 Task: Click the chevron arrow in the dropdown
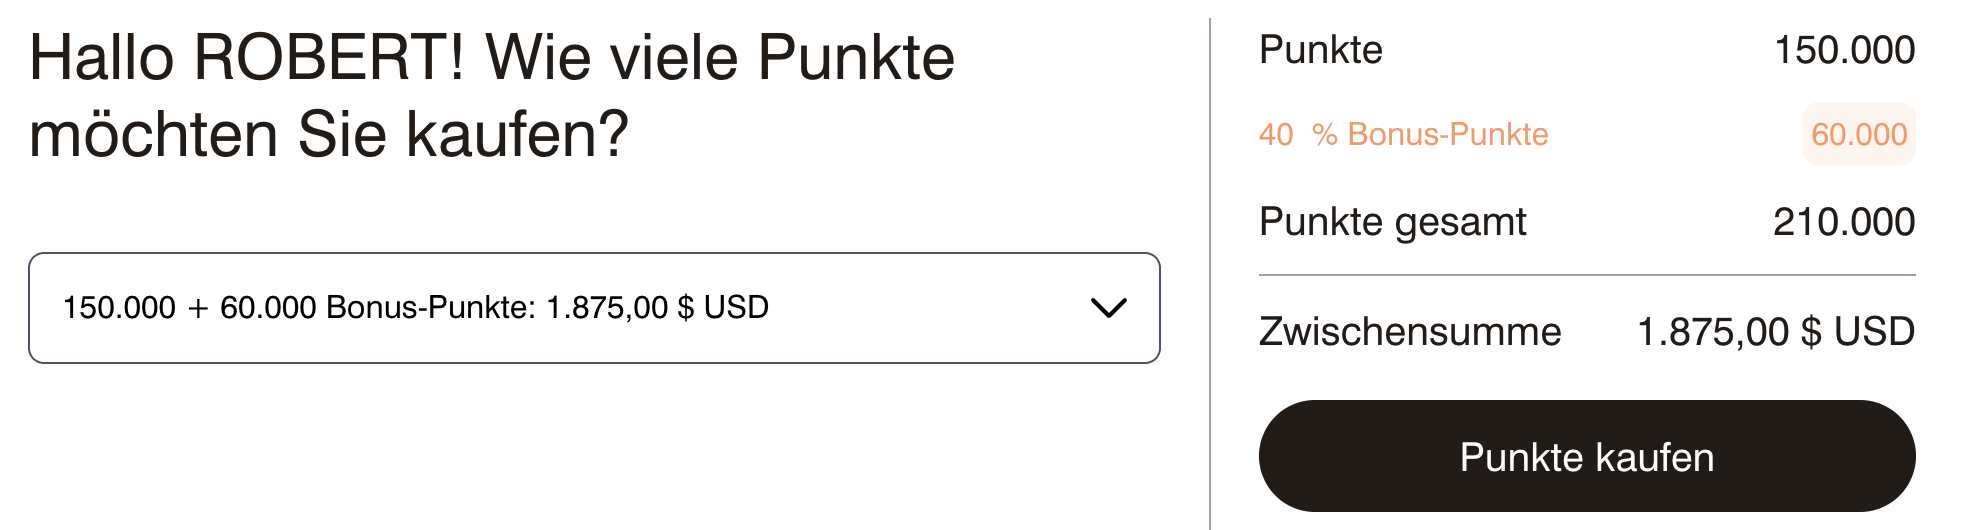click(x=1108, y=308)
